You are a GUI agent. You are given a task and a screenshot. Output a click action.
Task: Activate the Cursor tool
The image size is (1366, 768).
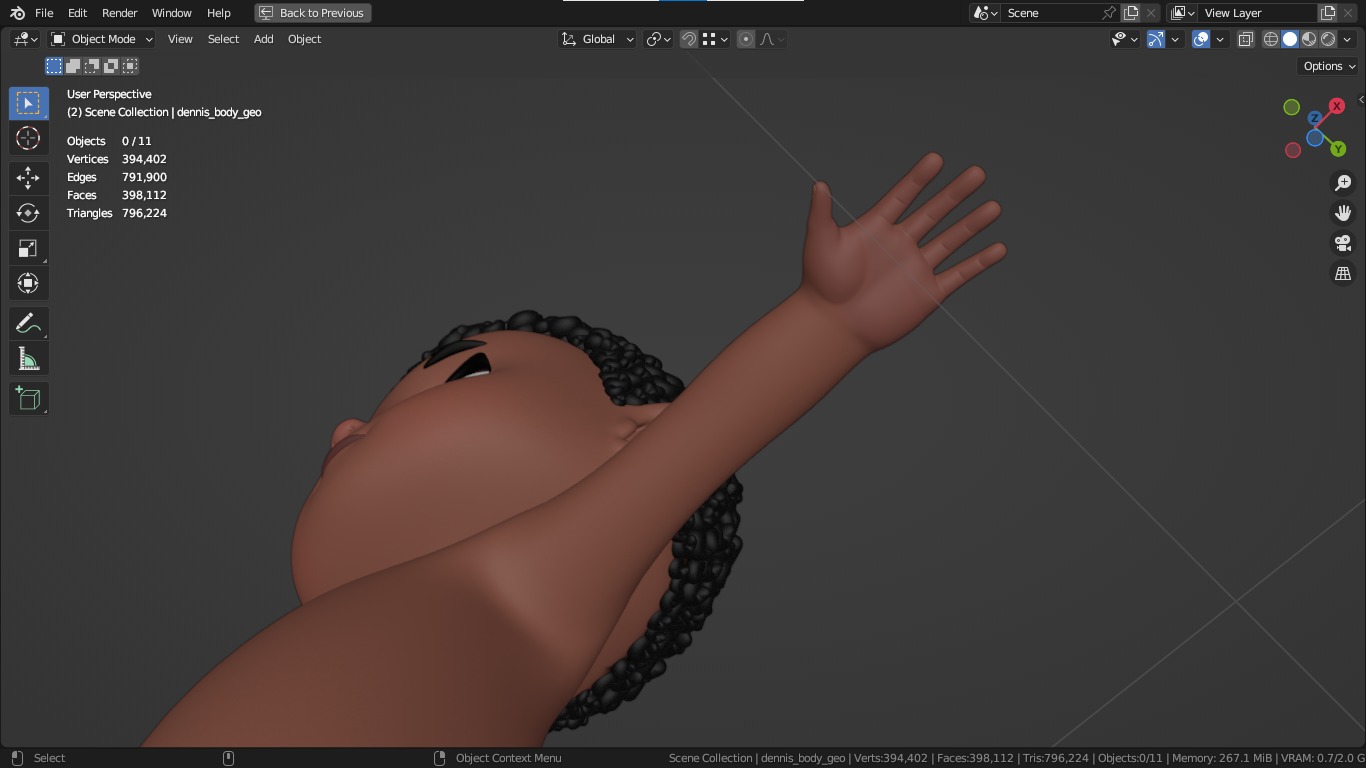coord(28,138)
